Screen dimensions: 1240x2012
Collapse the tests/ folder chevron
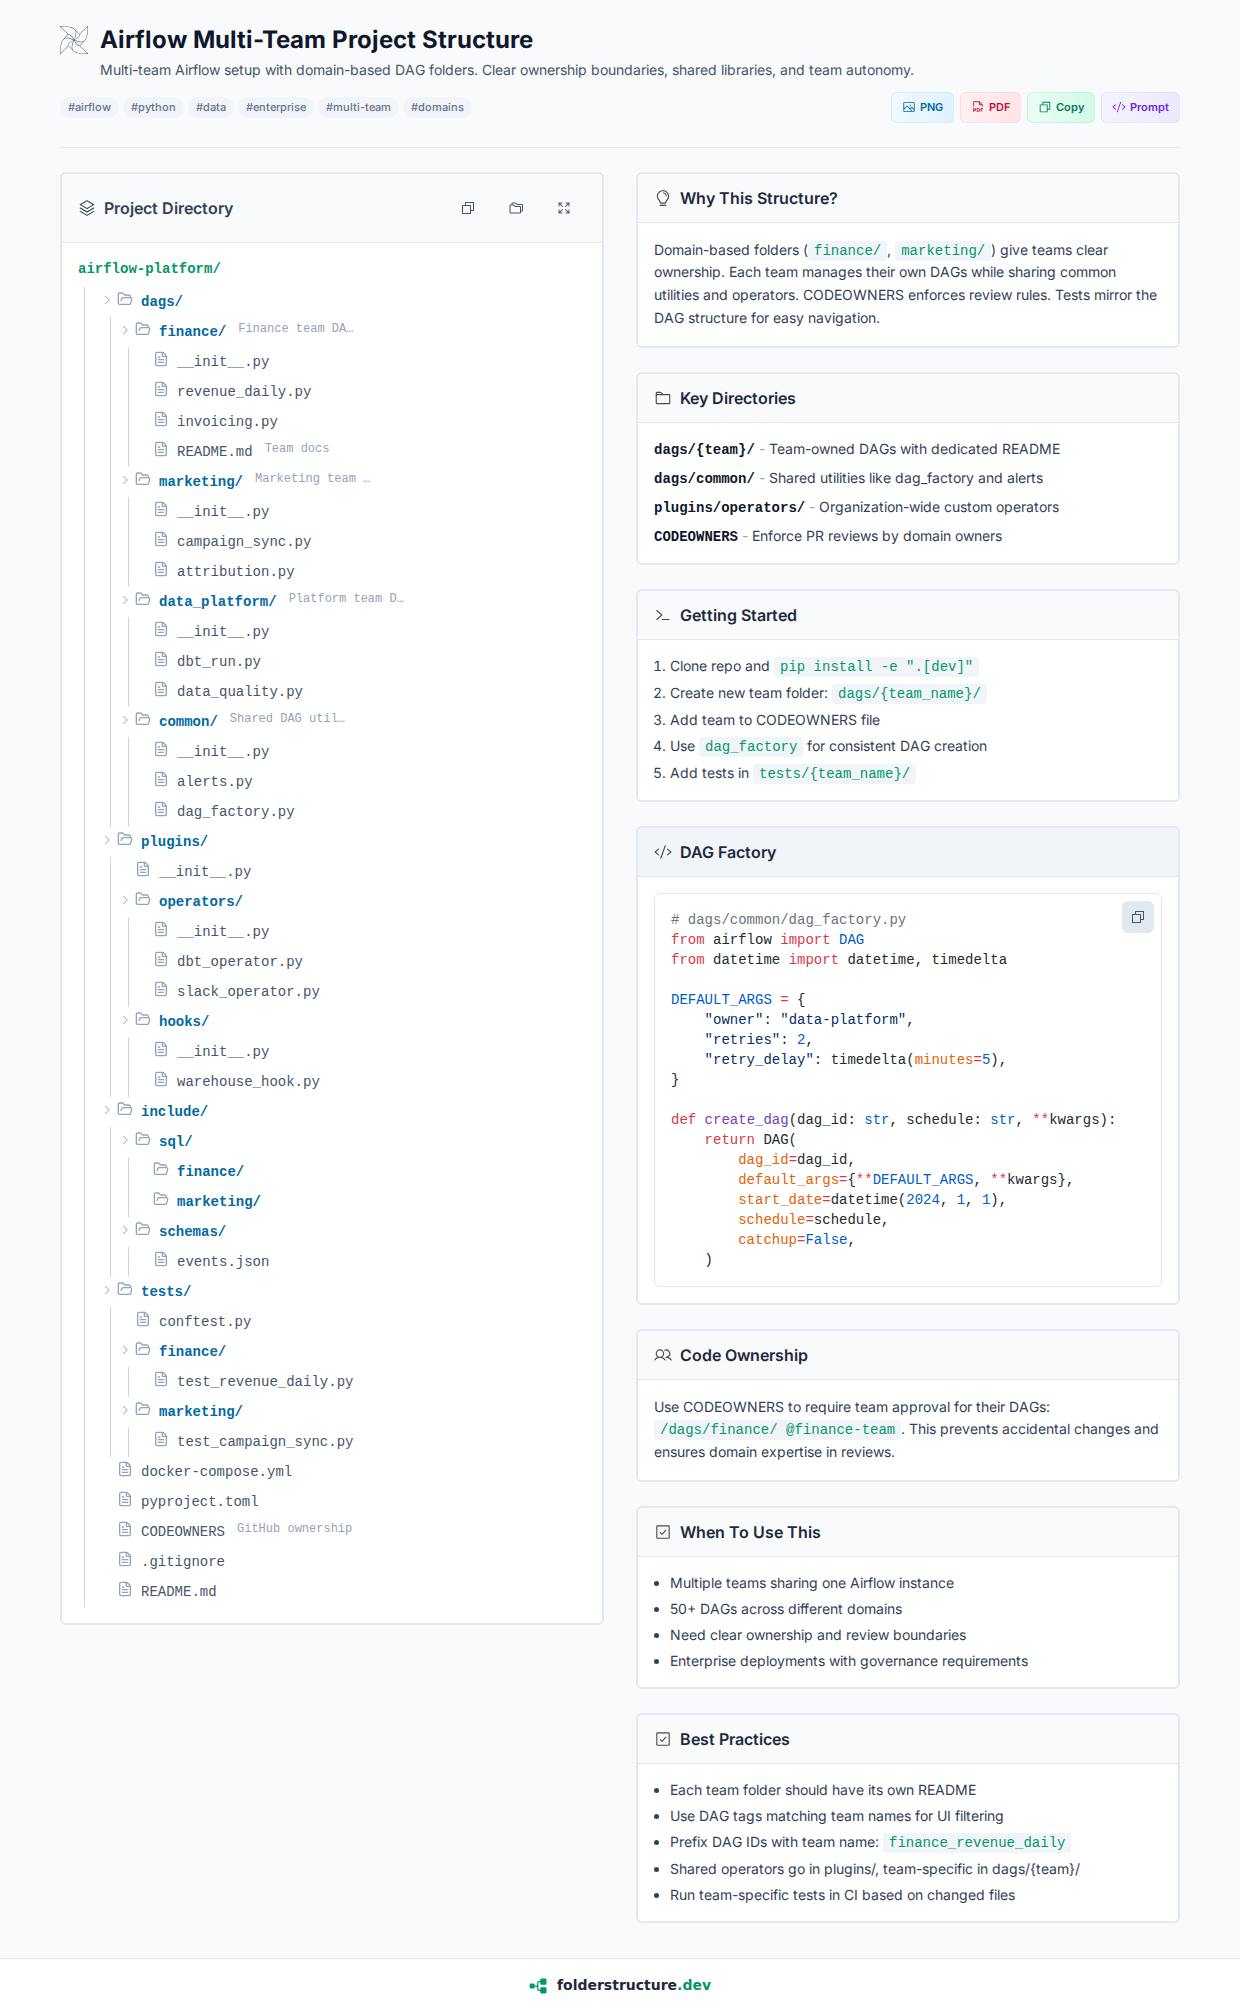pos(107,1290)
